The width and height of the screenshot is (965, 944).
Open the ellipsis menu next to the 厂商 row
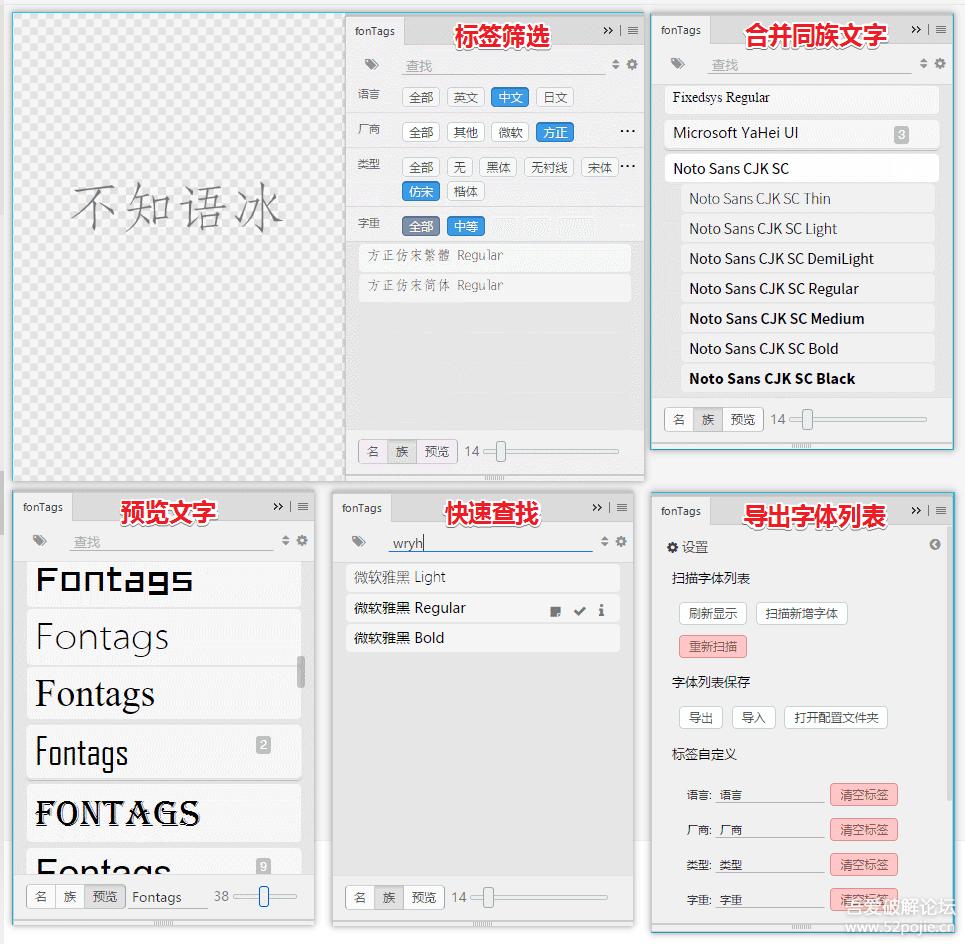pyautogui.click(x=627, y=131)
